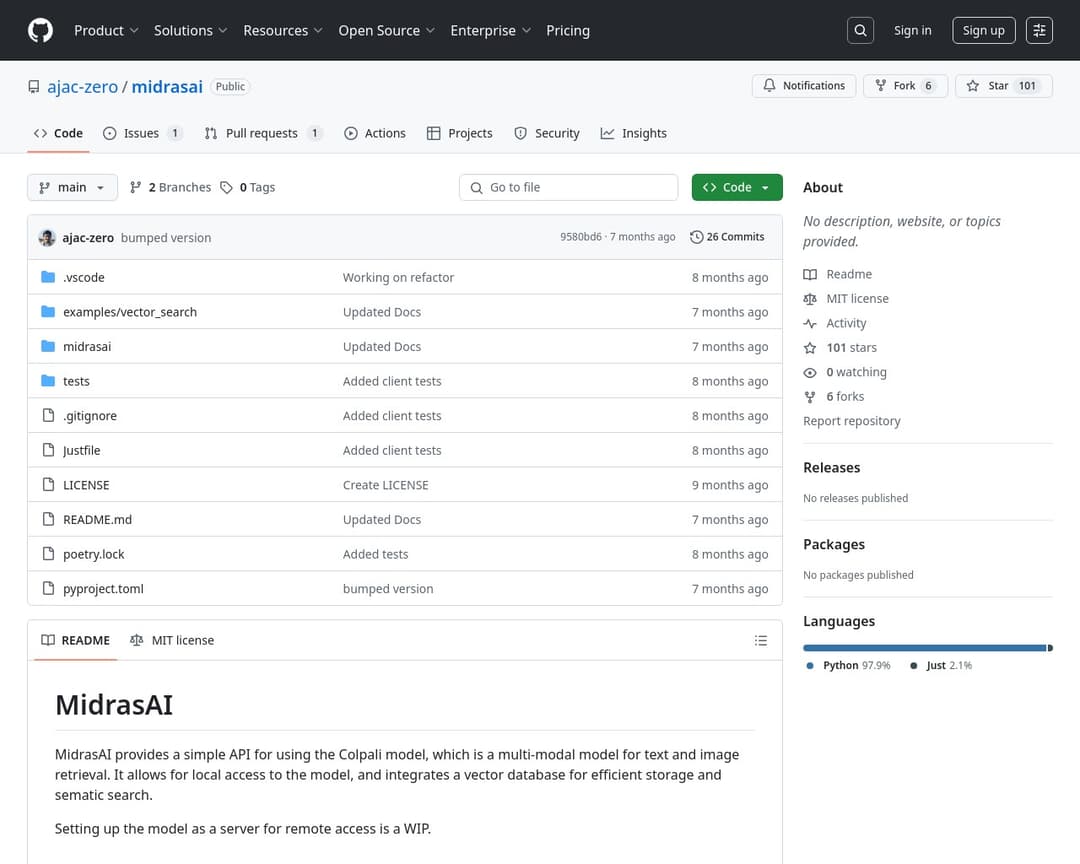Open the Issues tab
The image size is (1080, 864).
click(x=143, y=134)
